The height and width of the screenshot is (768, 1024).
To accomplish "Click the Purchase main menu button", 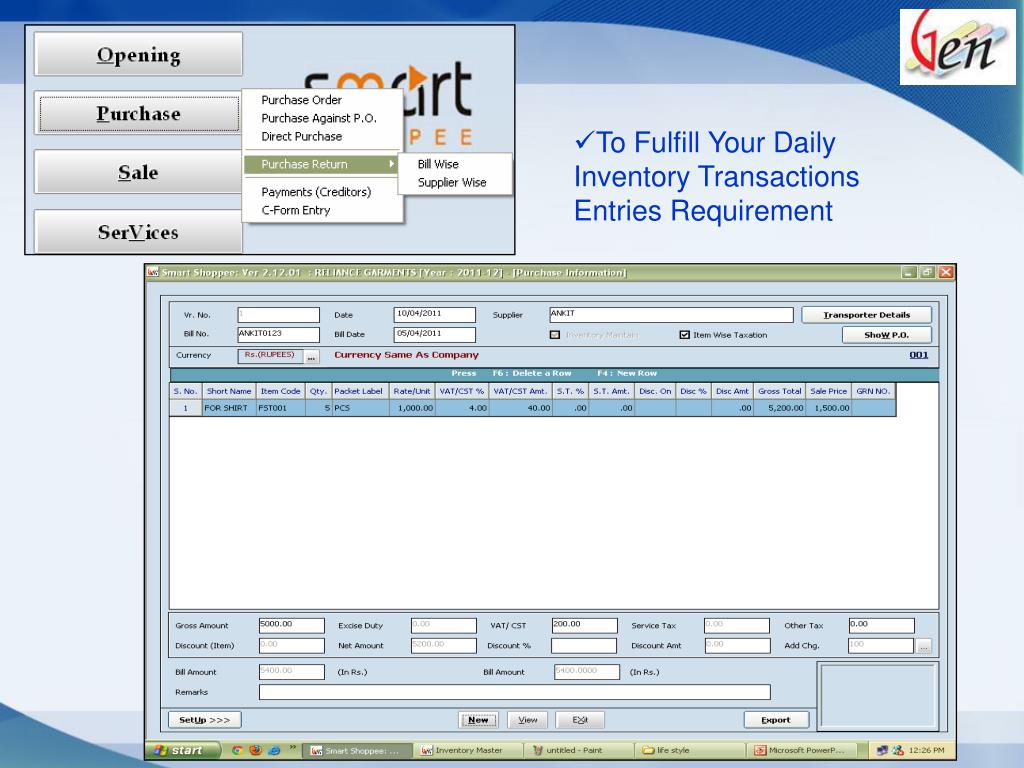I will [138, 114].
